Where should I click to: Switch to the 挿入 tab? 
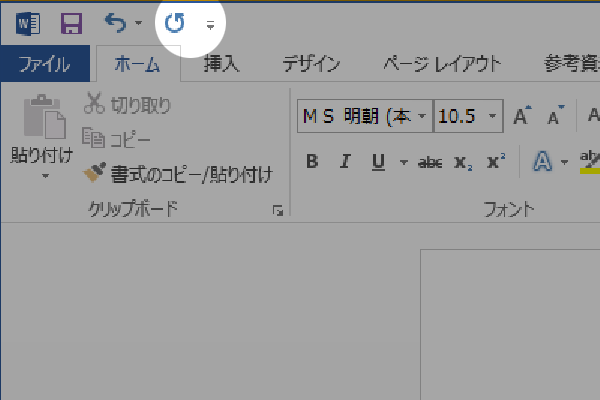pyautogui.click(x=221, y=64)
